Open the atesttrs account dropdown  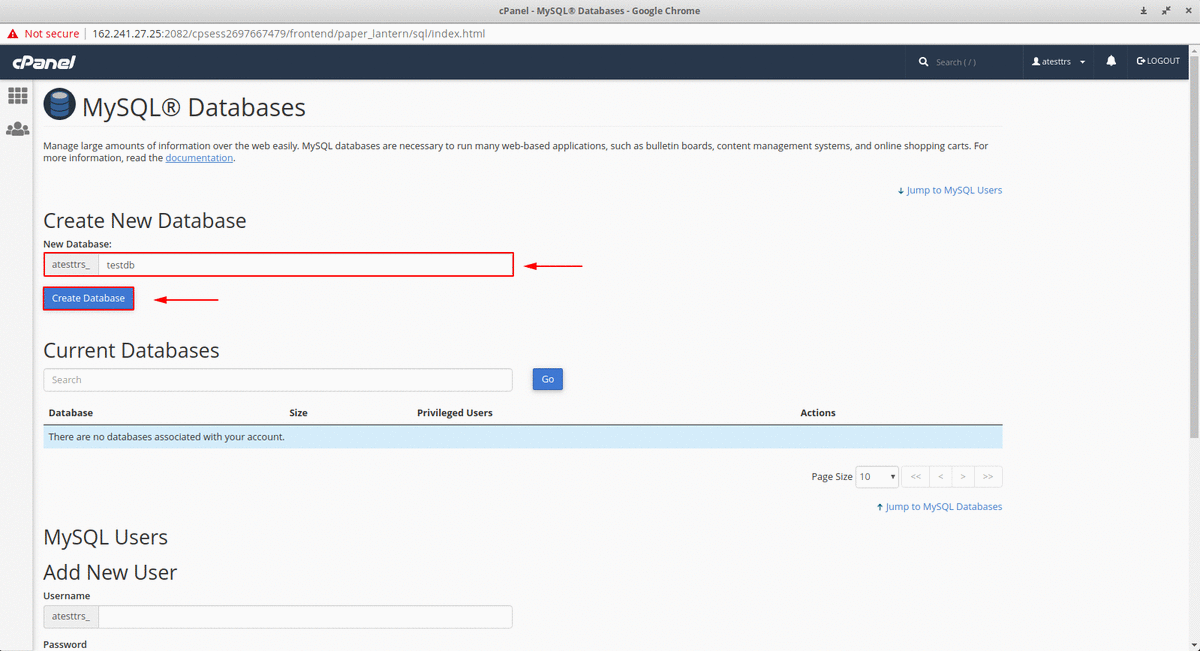1058,61
